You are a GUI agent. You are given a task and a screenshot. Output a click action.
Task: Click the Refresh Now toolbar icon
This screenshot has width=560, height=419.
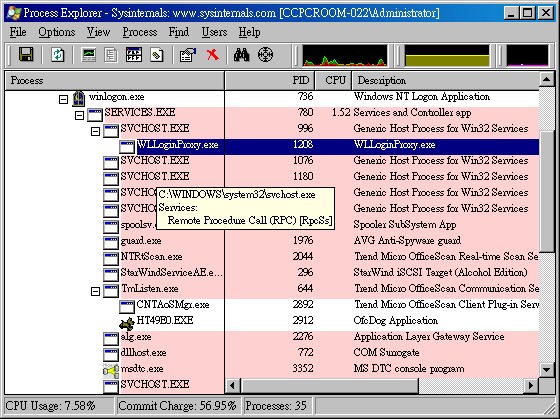coord(57,55)
